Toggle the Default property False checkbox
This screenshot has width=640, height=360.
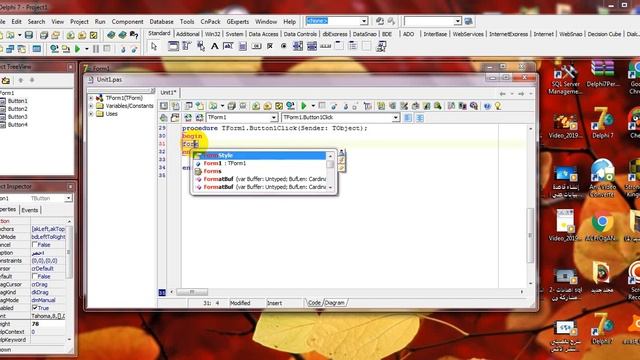(x=35, y=276)
